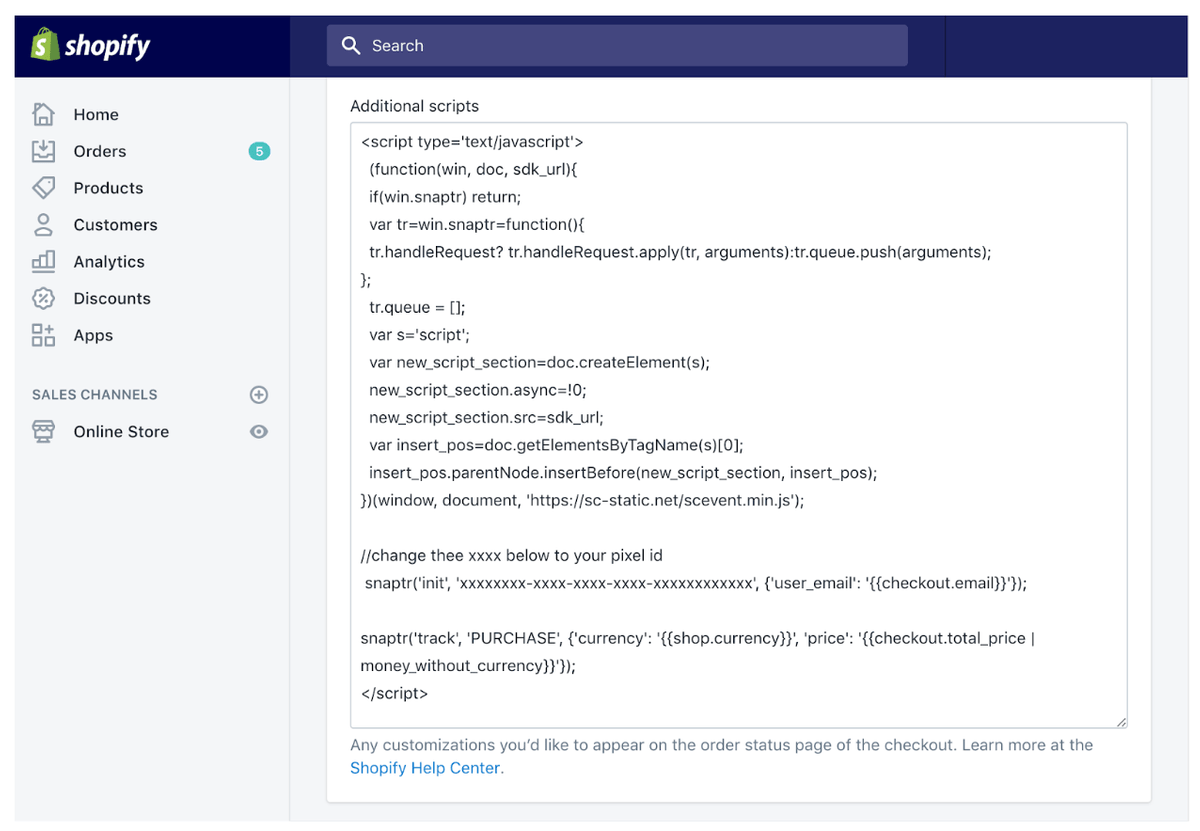The width and height of the screenshot is (1200, 831).
Task: Navigate to Customers
Action: click(115, 225)
